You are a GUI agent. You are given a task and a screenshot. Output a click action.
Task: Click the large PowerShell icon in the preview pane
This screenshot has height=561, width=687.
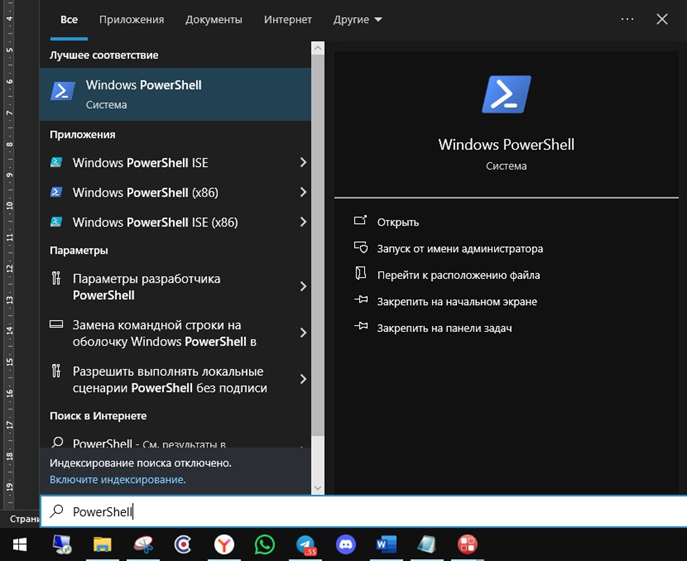[x=506, y=94]
